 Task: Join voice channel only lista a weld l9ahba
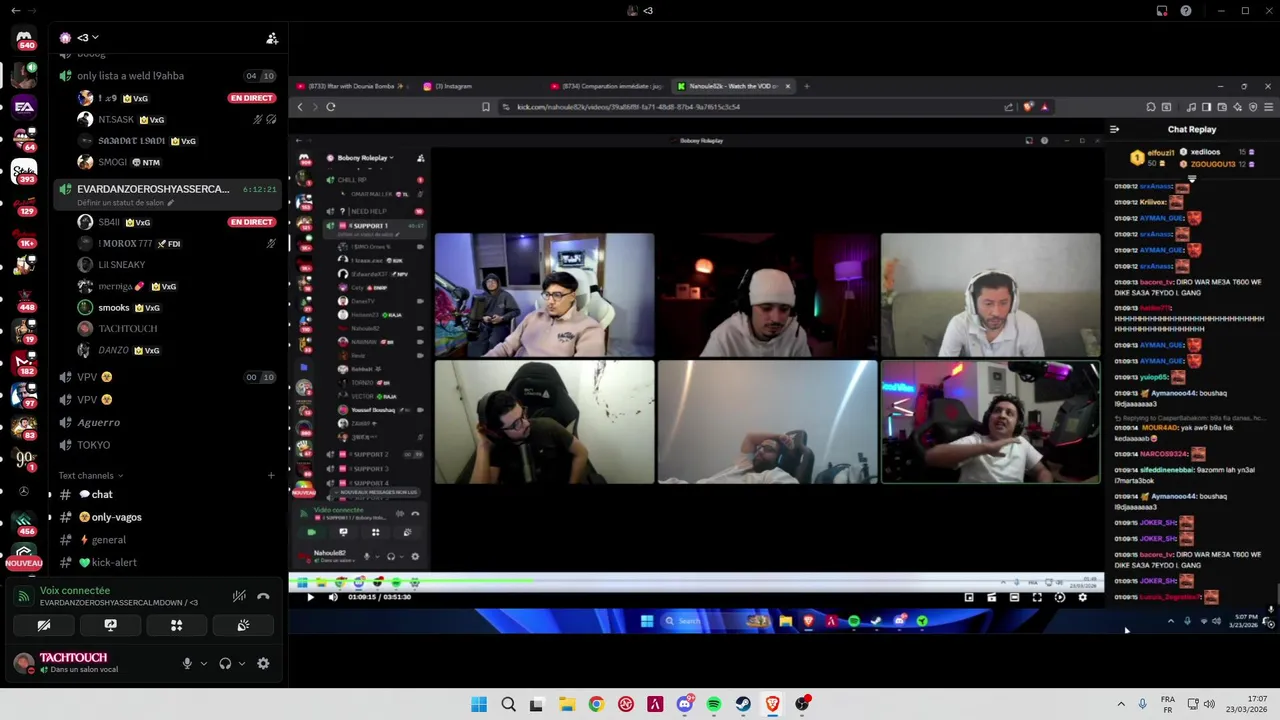(130, 76)
